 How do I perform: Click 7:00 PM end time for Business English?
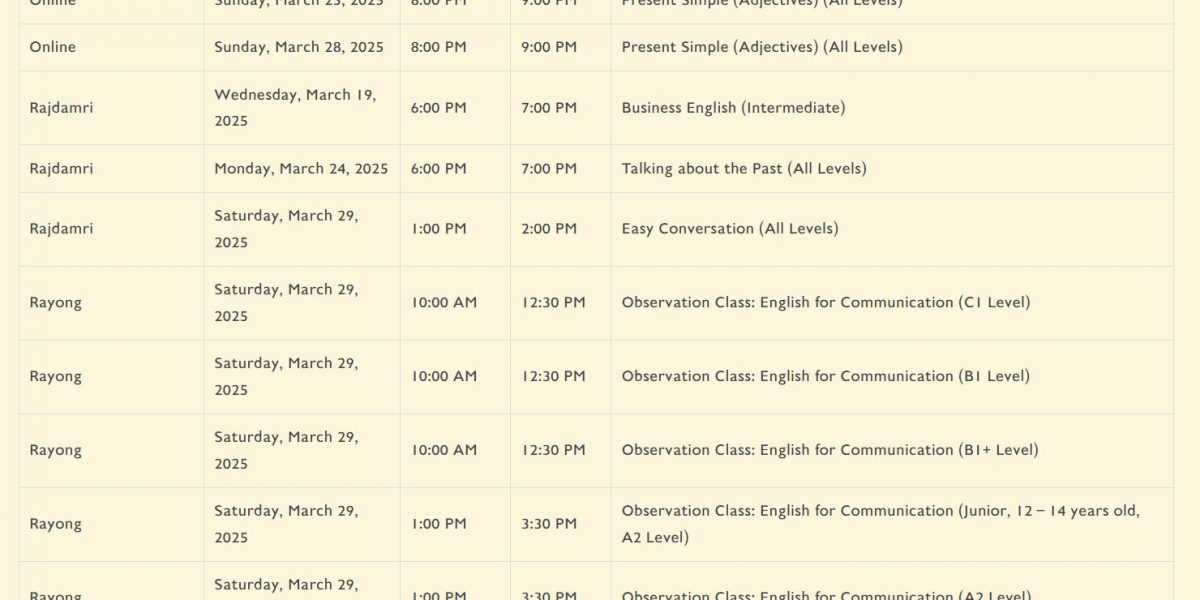[x=549, y=108]
